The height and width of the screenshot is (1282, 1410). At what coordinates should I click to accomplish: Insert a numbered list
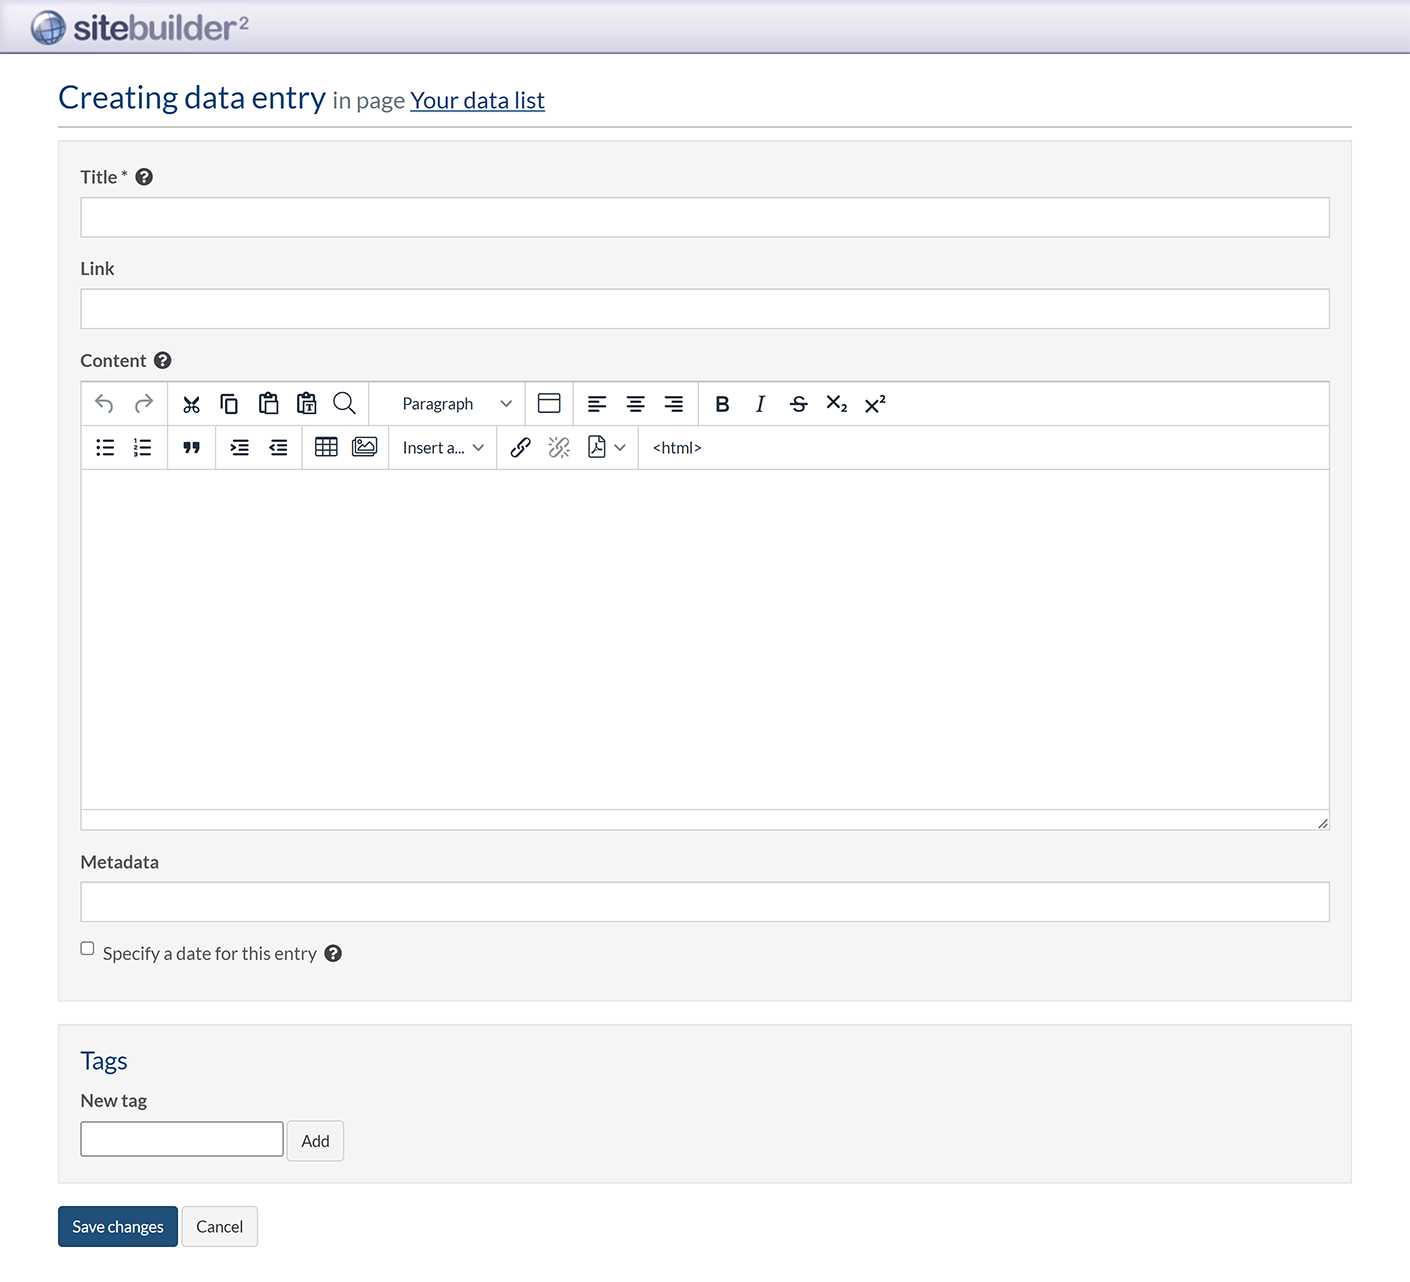(143, 448)
